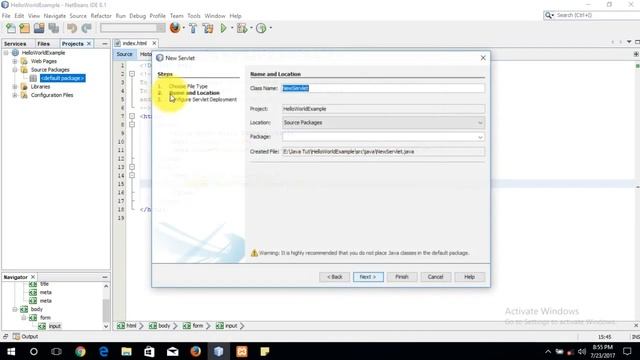Select the input node in Navigator
Screen dimensions: 640x360
(x=55, y=326)
